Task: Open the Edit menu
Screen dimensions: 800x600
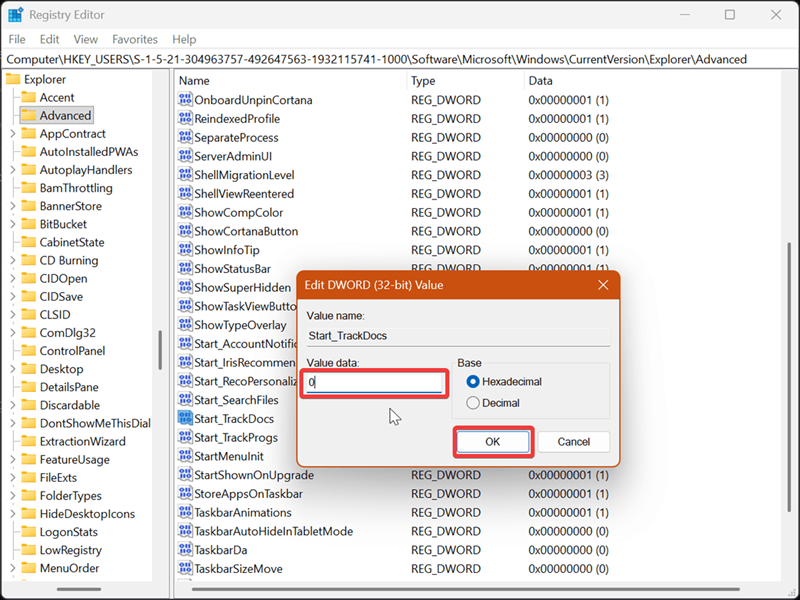Action: coord(49,39)
